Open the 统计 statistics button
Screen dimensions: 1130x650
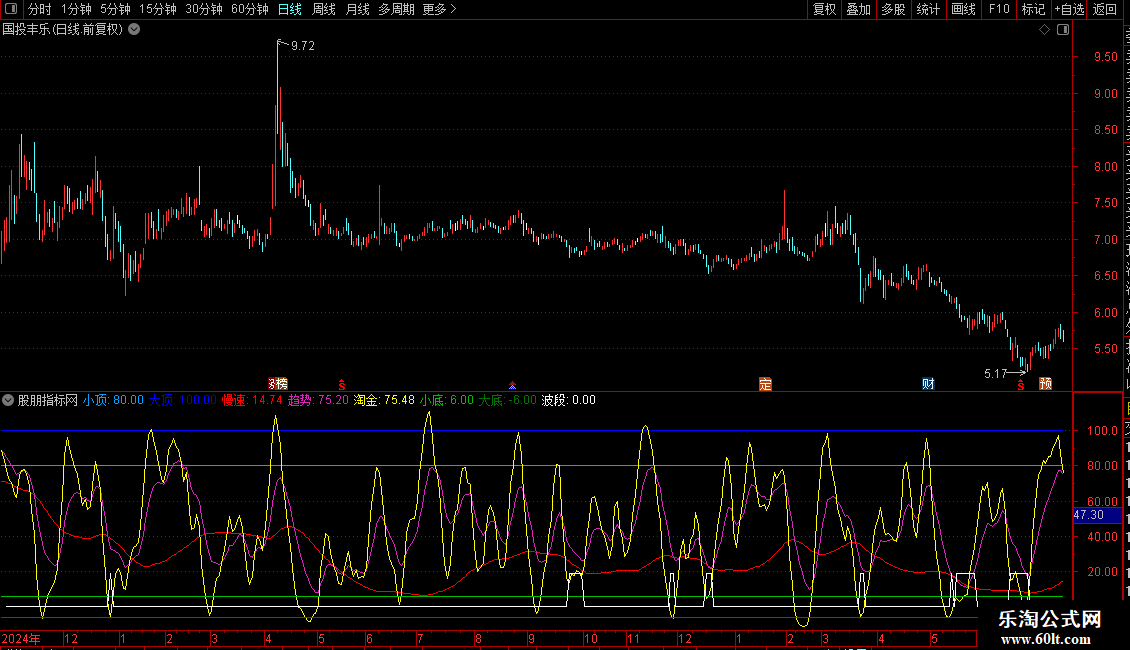(x=927, y=9)
